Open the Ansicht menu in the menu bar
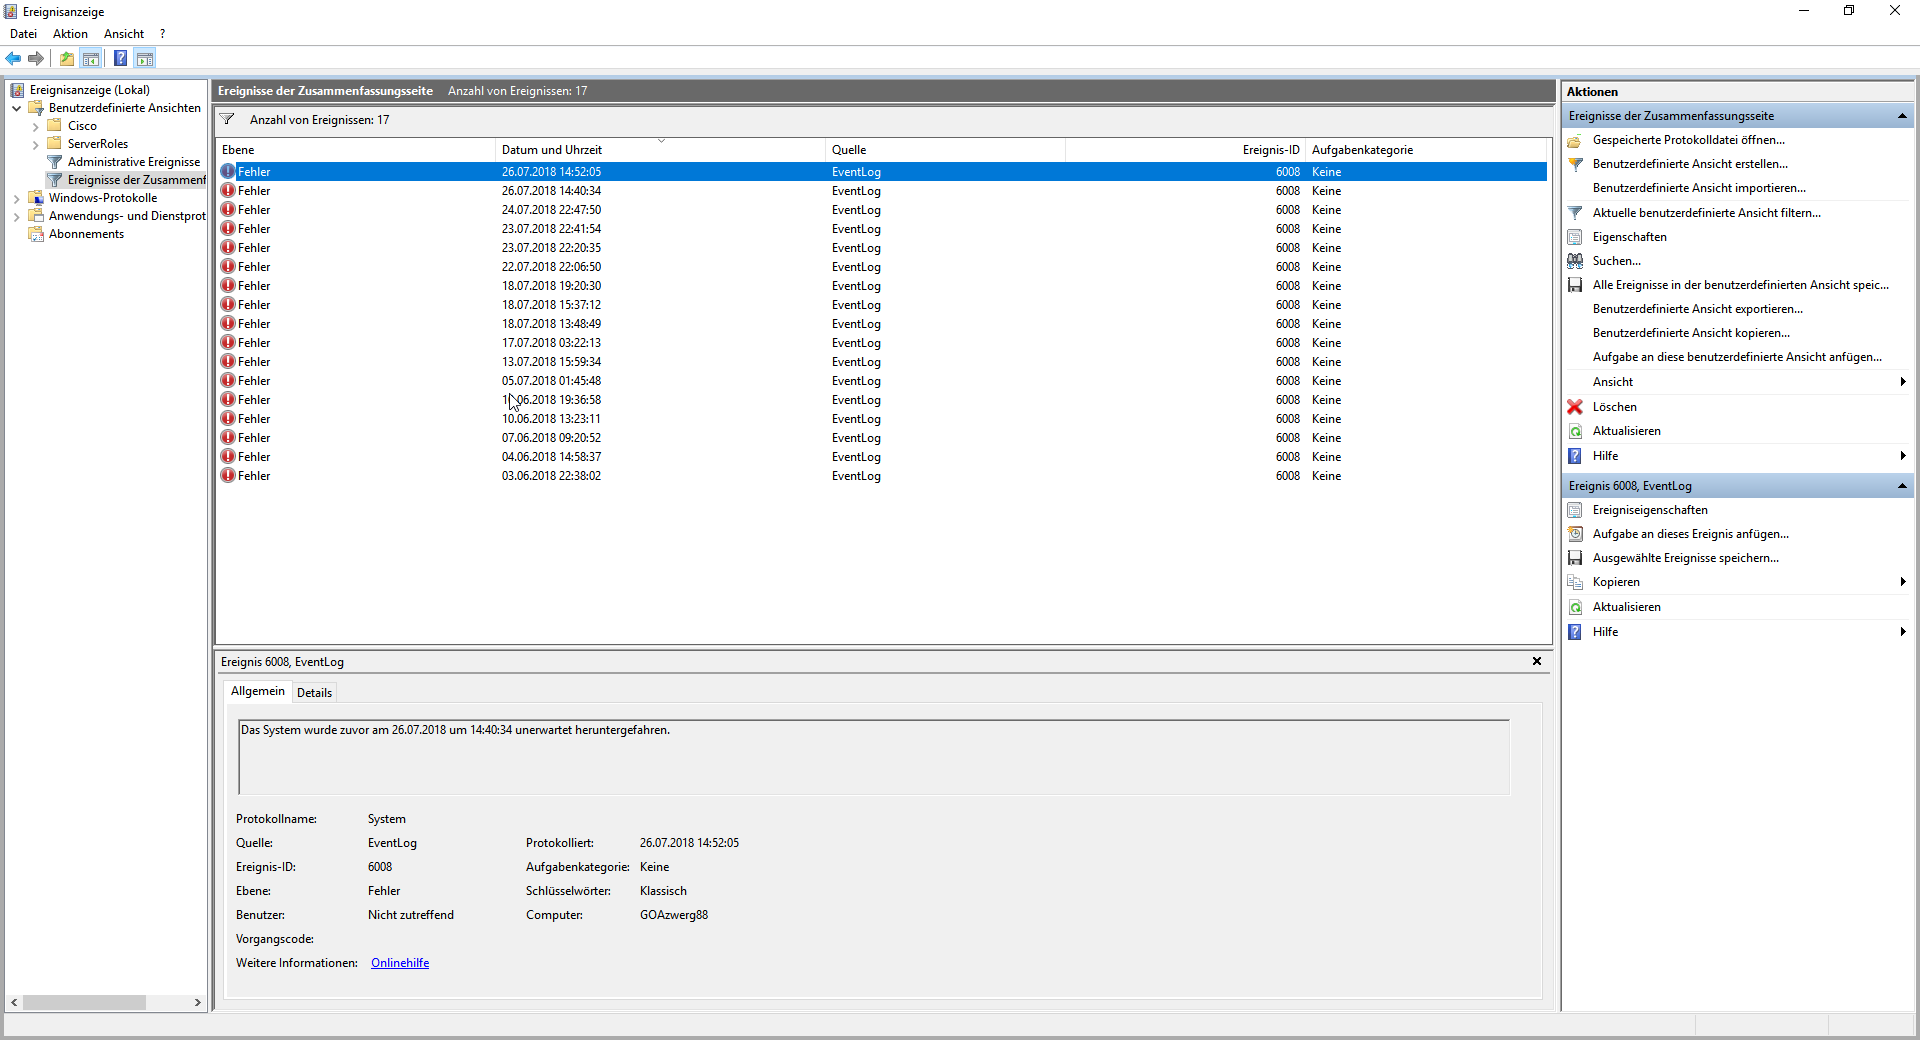1920x1040 pixels. tap(124, 34)
